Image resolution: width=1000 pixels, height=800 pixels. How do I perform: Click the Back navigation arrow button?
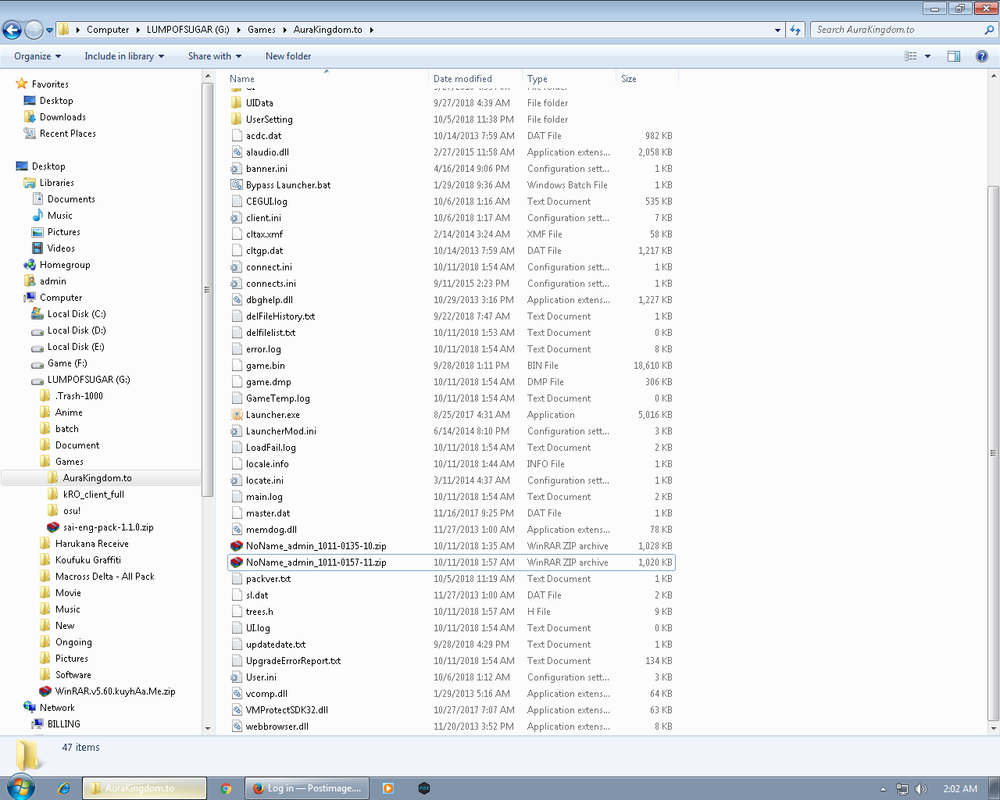[x=12, y=29]
